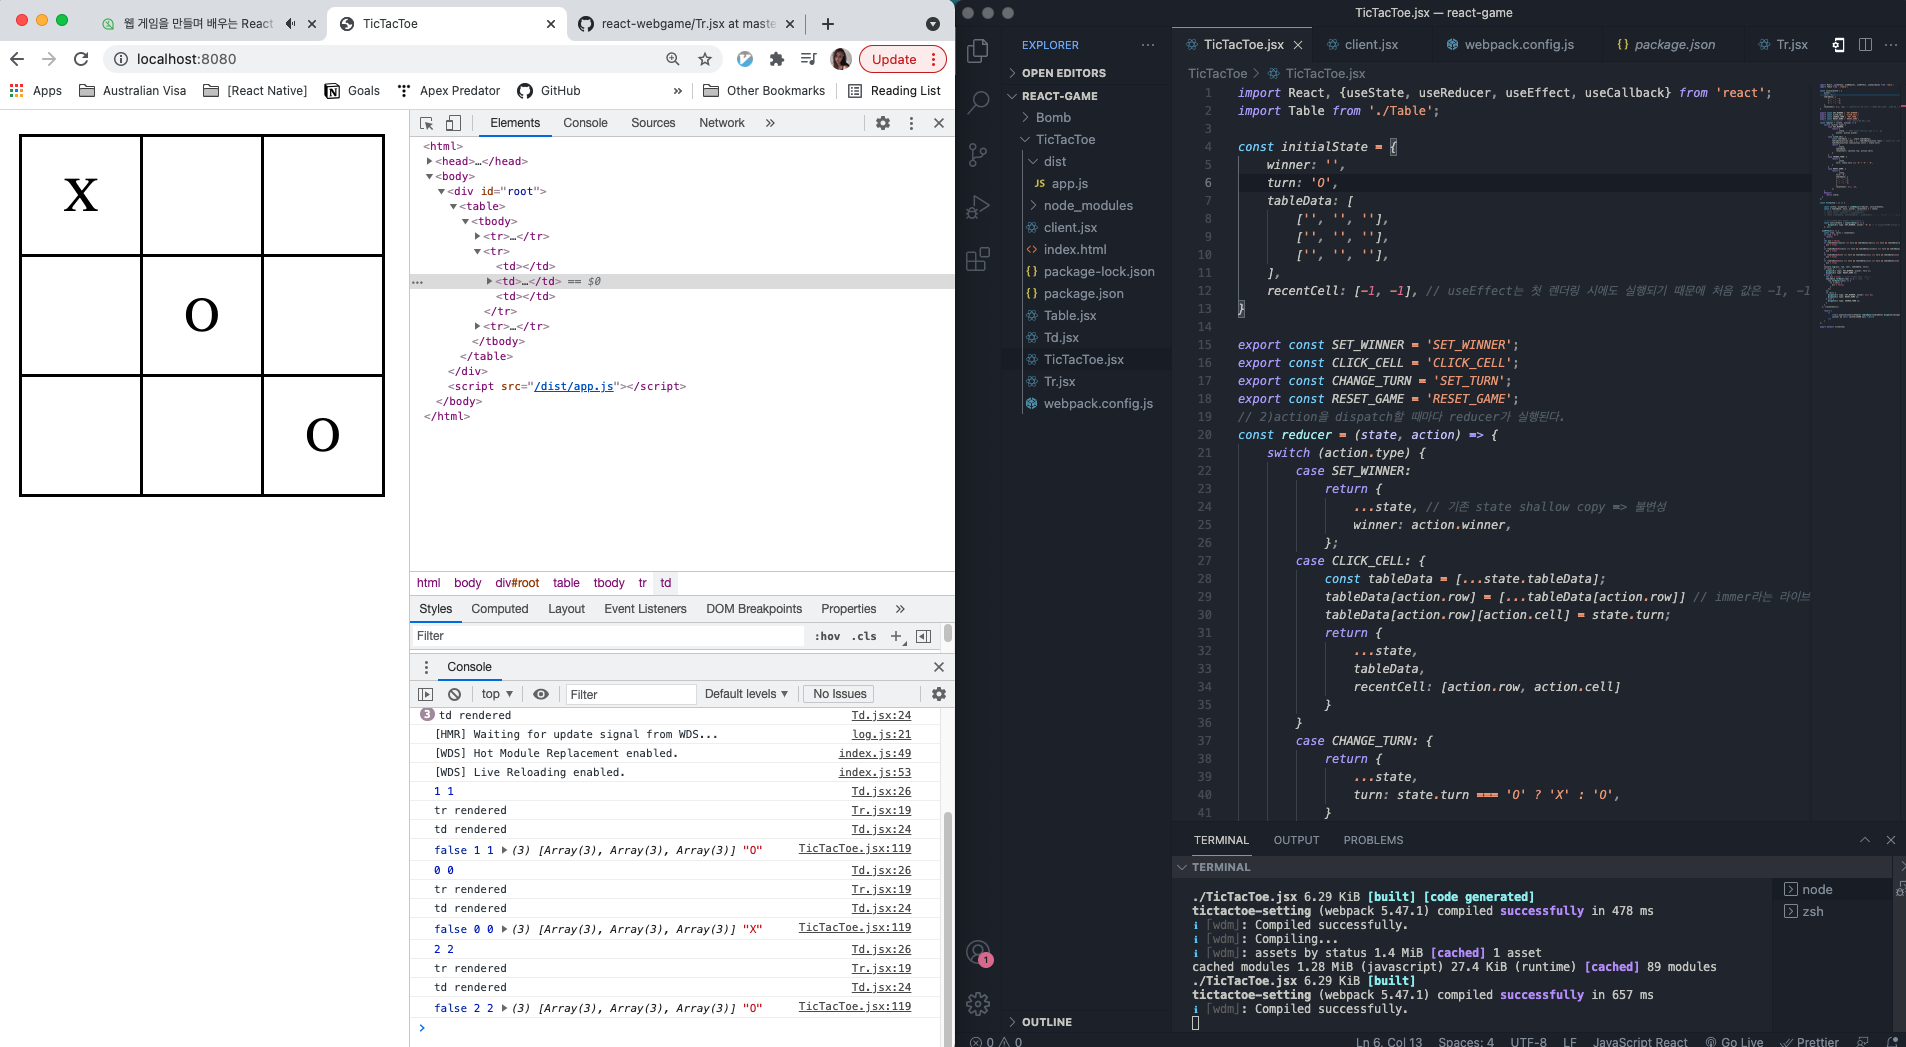Click the browser zoom magnifier icon
1906x1047 pixels.
(673, 59)
